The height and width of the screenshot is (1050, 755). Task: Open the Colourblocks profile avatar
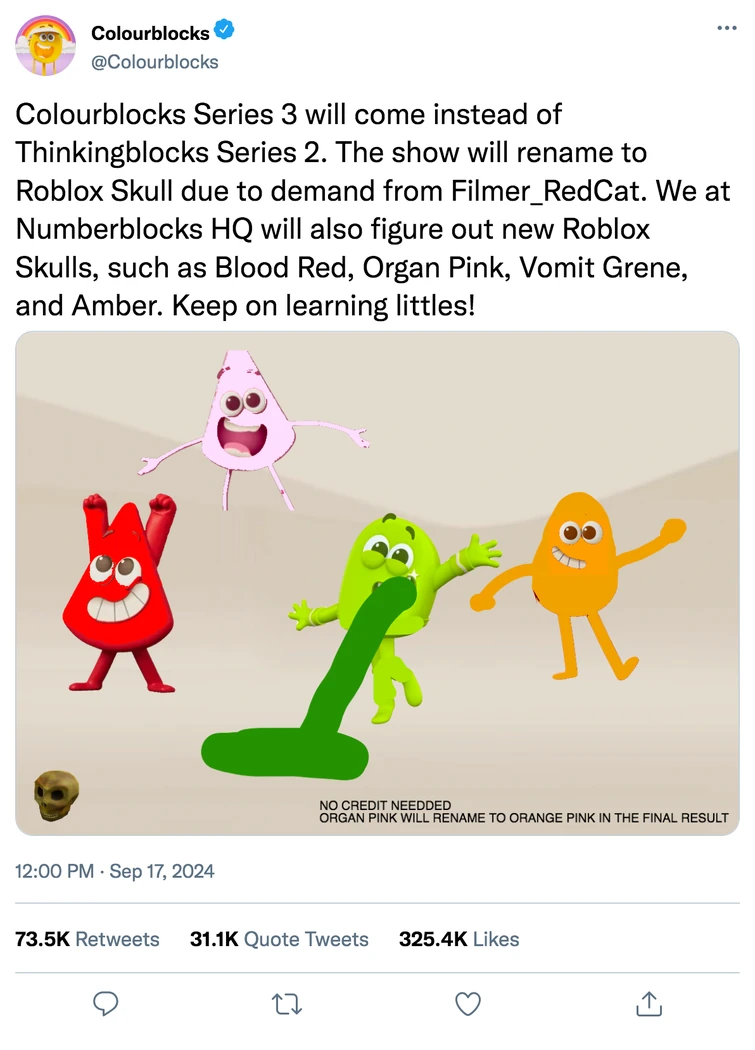(x=45, y=46)
